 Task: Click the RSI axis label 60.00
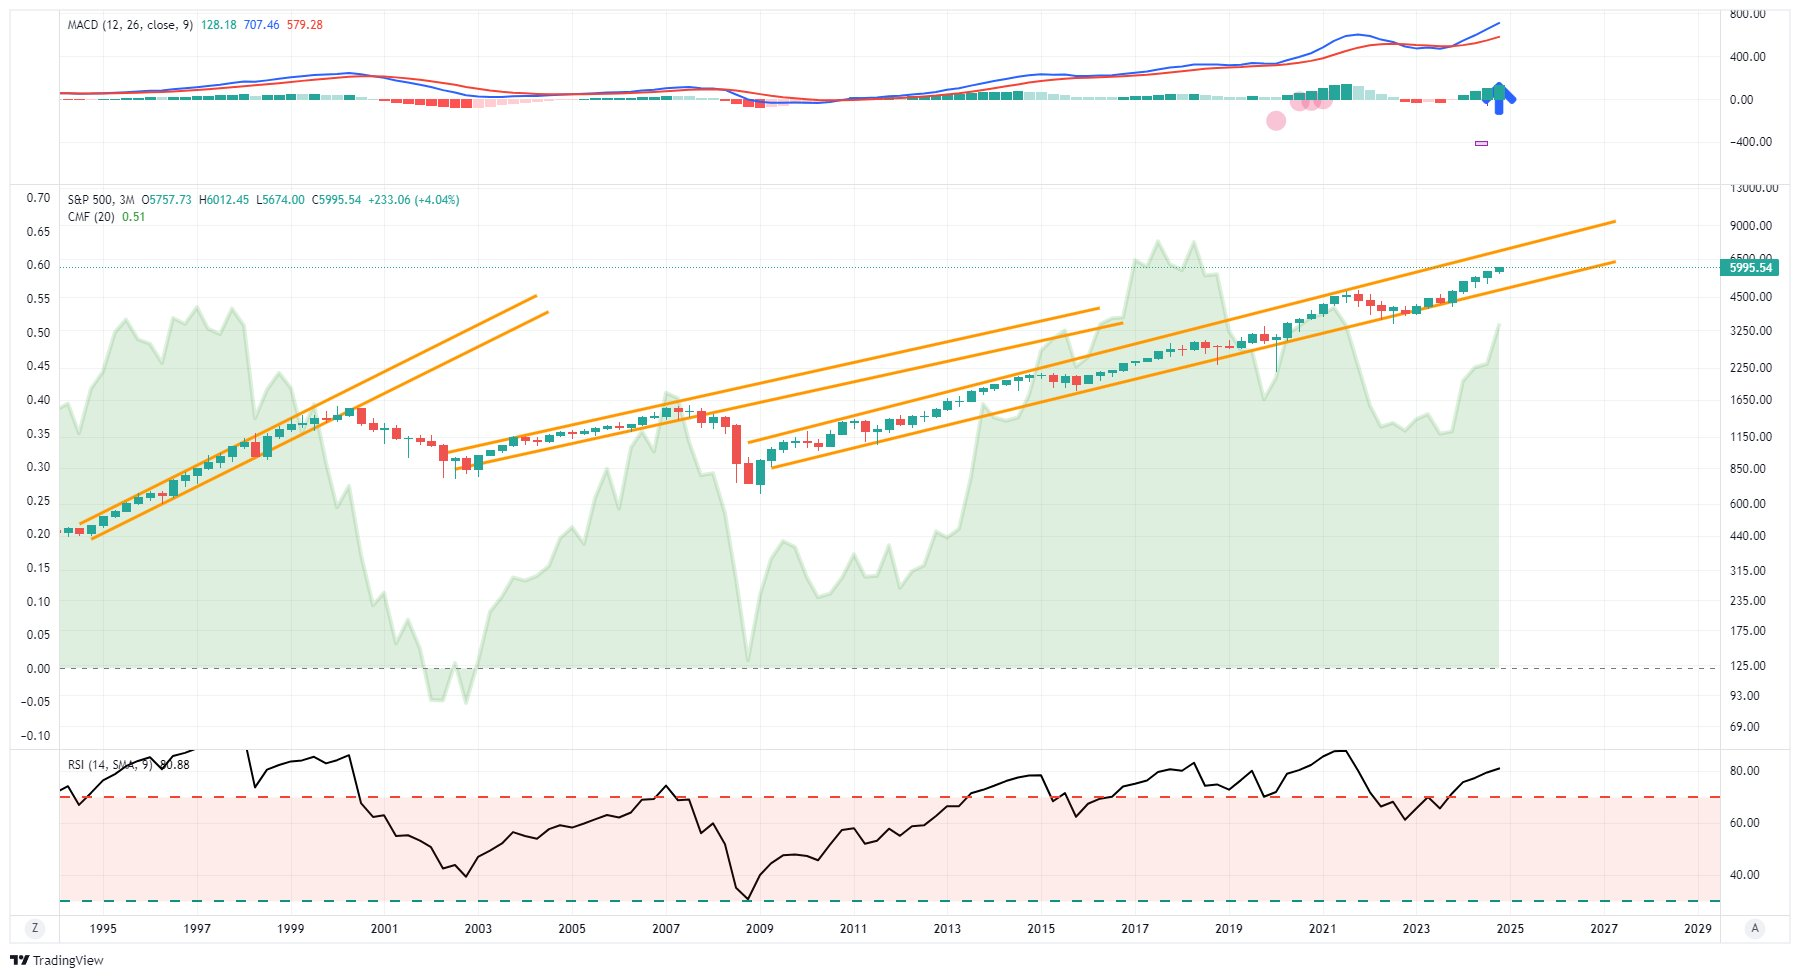[x=1745, y=823]
